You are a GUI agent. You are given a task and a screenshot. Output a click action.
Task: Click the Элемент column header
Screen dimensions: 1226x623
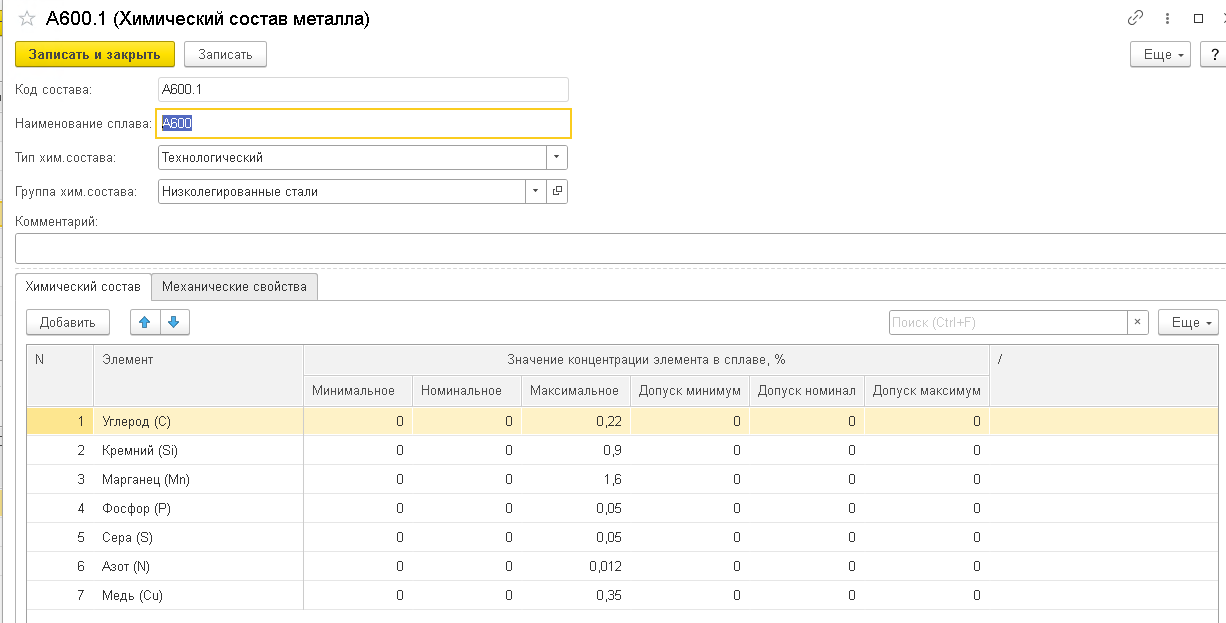pyautogui.click(x=198, y=375)
